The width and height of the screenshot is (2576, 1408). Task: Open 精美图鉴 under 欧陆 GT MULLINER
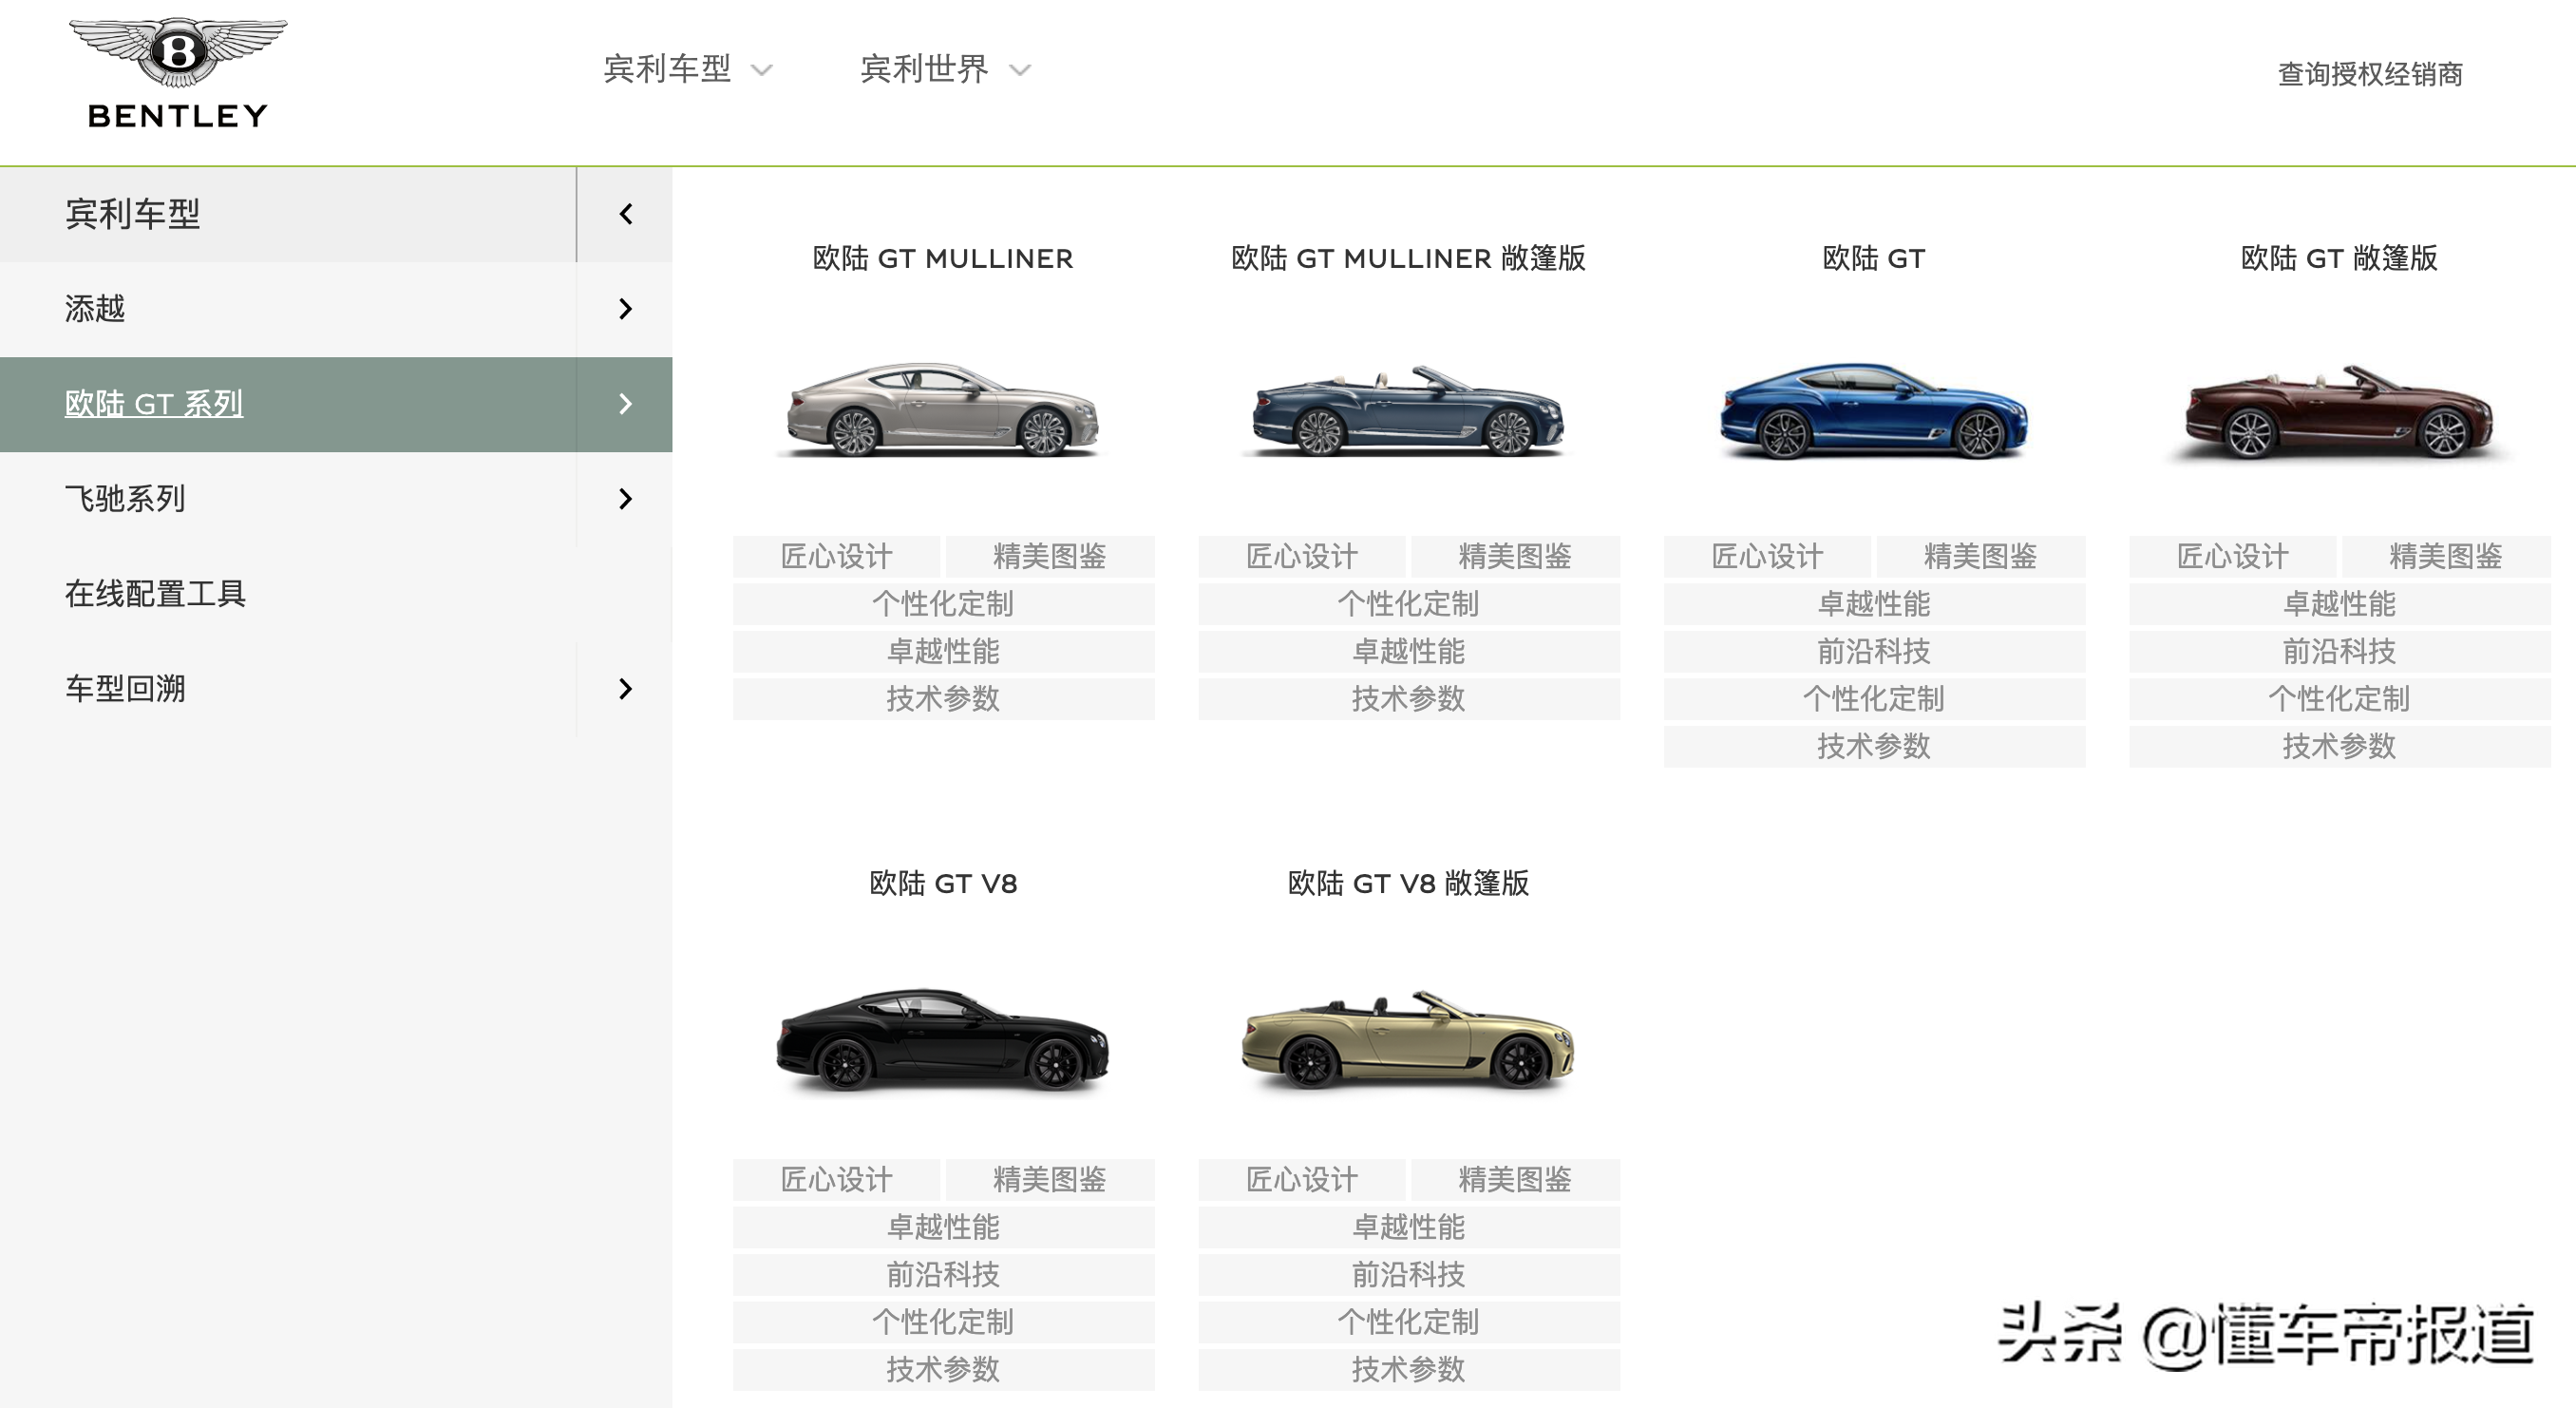[x=1050, y=557]
